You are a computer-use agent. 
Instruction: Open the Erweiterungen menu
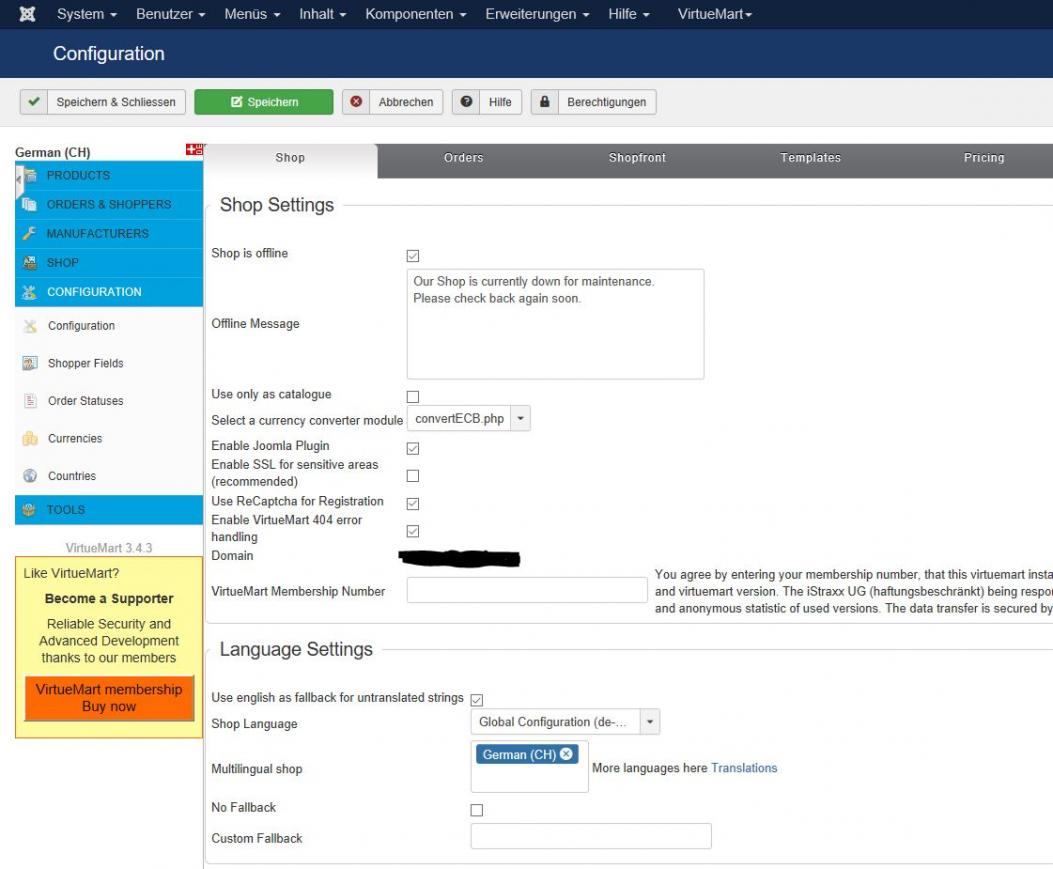[537, 15]
